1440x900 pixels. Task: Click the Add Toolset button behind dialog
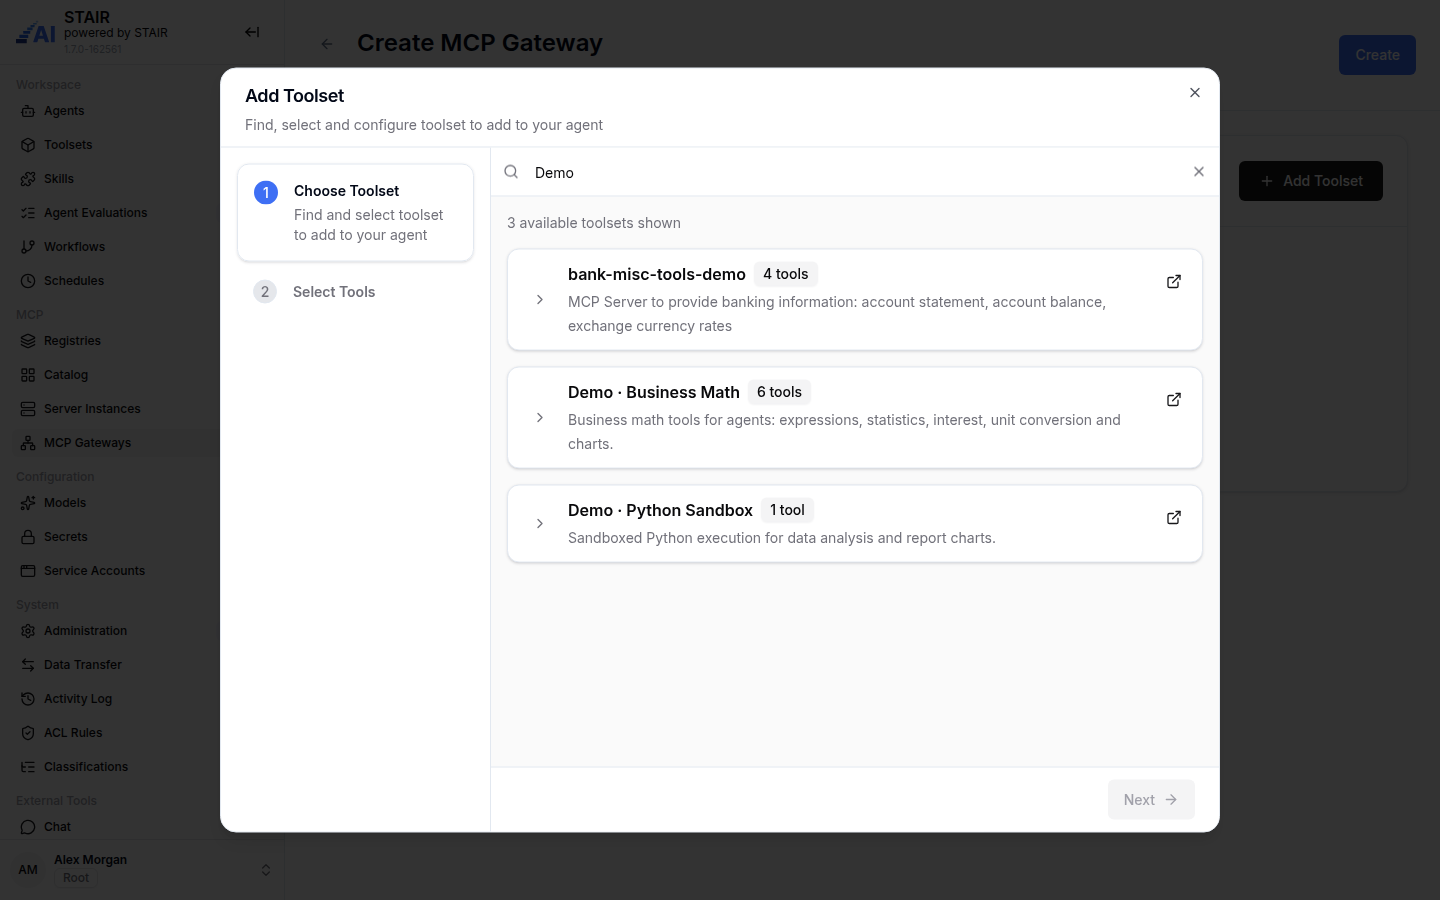(x=1311, y=181)
